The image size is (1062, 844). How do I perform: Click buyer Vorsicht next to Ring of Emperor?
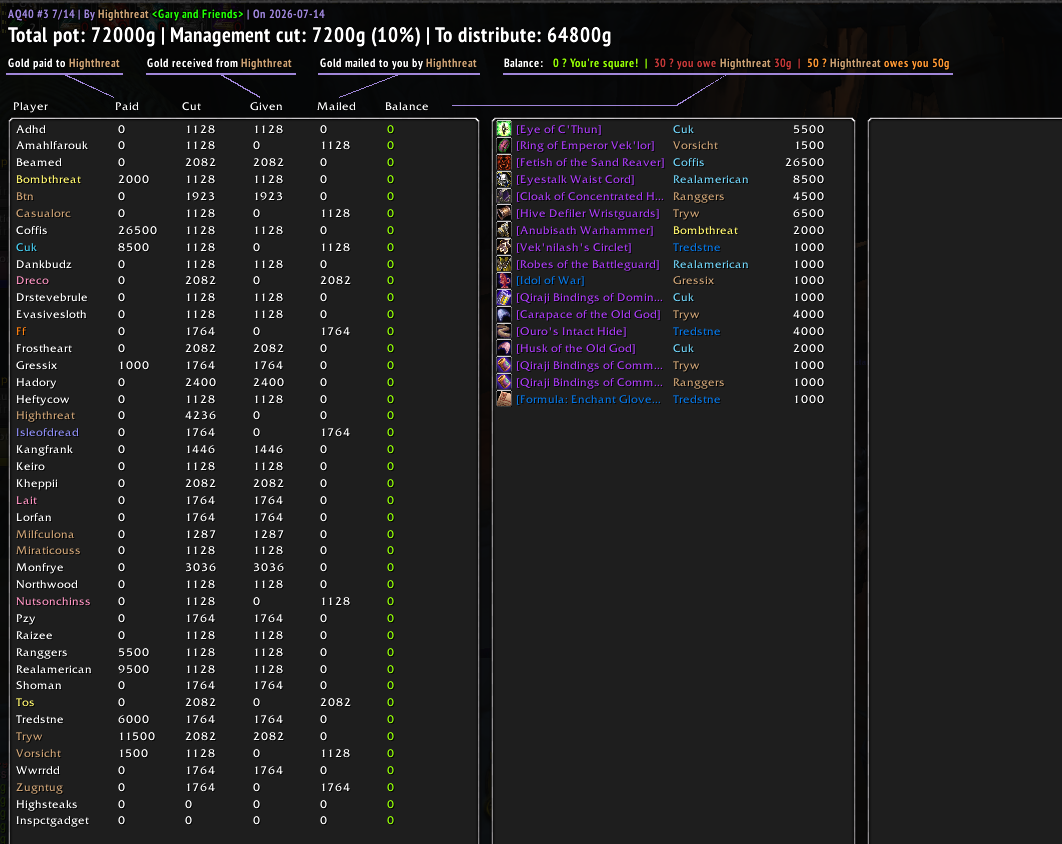[695, 146]
